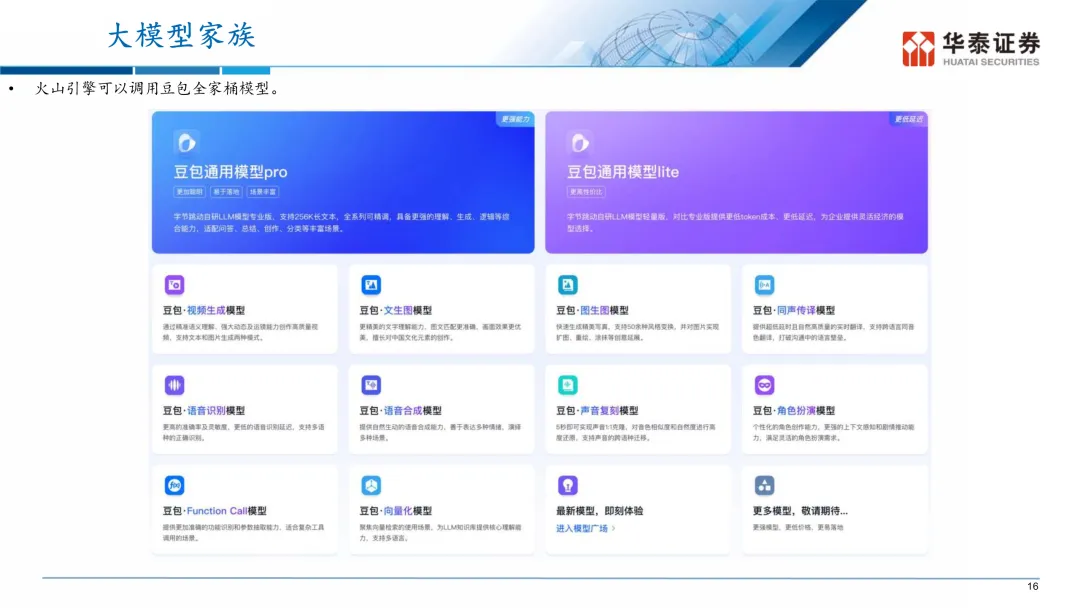Open the 豆包通用模型pro title
The image size is (1080, 608).
point(231,172)
